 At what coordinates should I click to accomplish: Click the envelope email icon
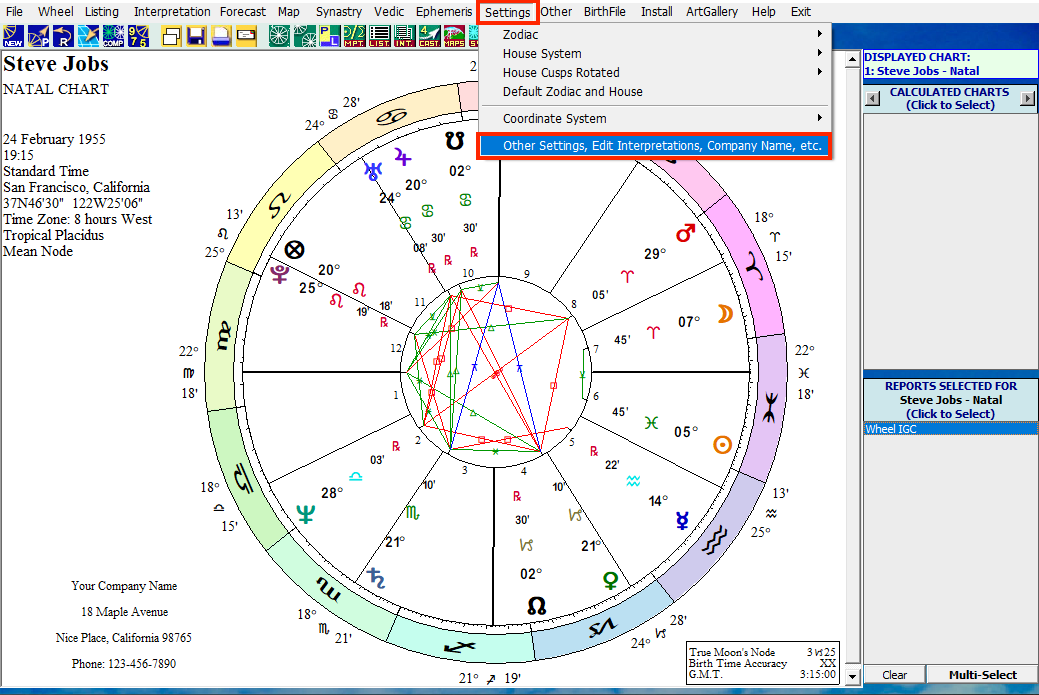coord(246,36)
